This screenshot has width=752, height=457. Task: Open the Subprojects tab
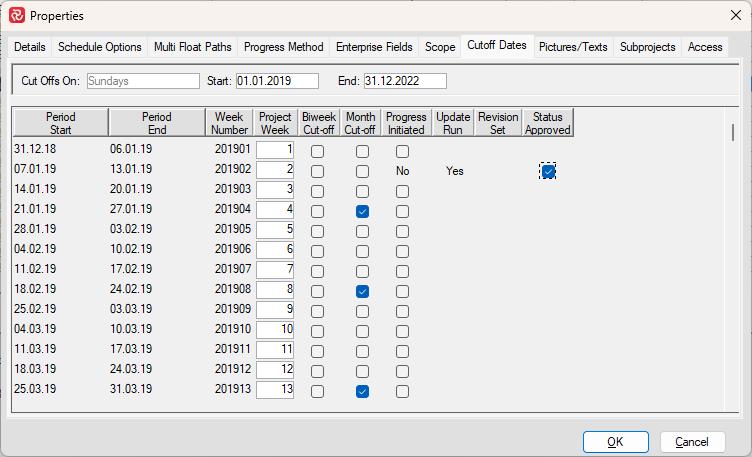[648, 47]
